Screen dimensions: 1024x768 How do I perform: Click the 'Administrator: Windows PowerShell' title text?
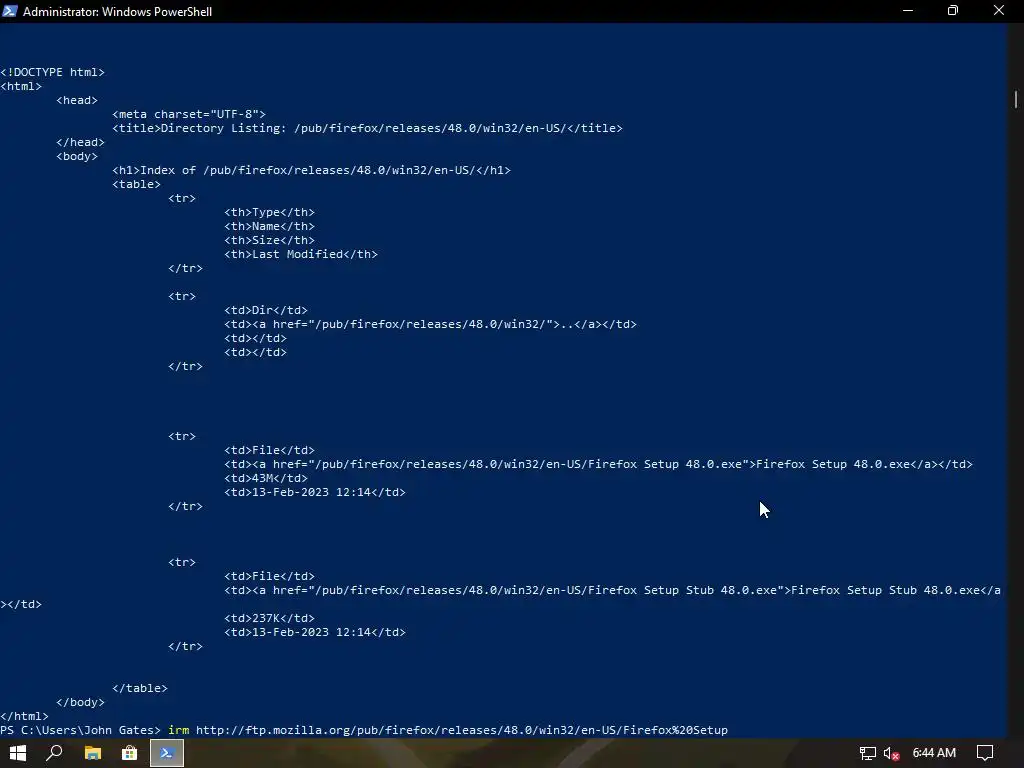tap(118, 12)
